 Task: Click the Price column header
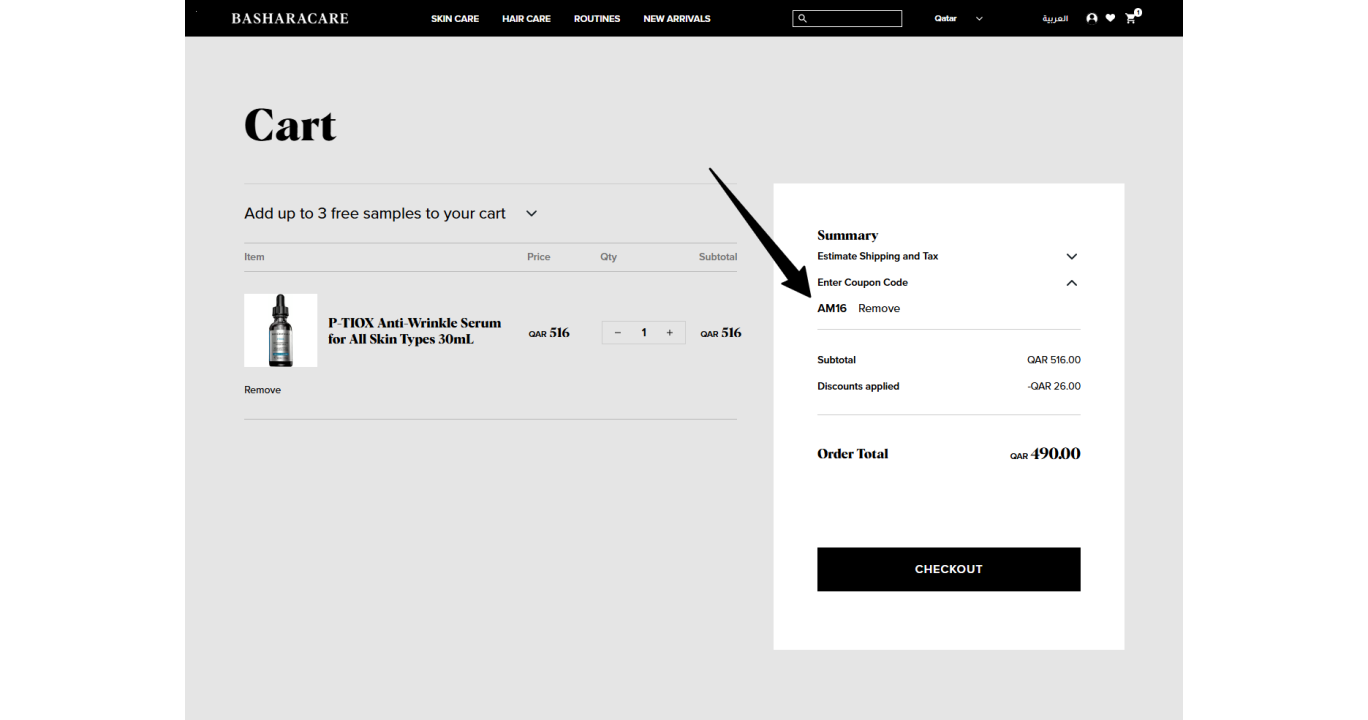539,257
